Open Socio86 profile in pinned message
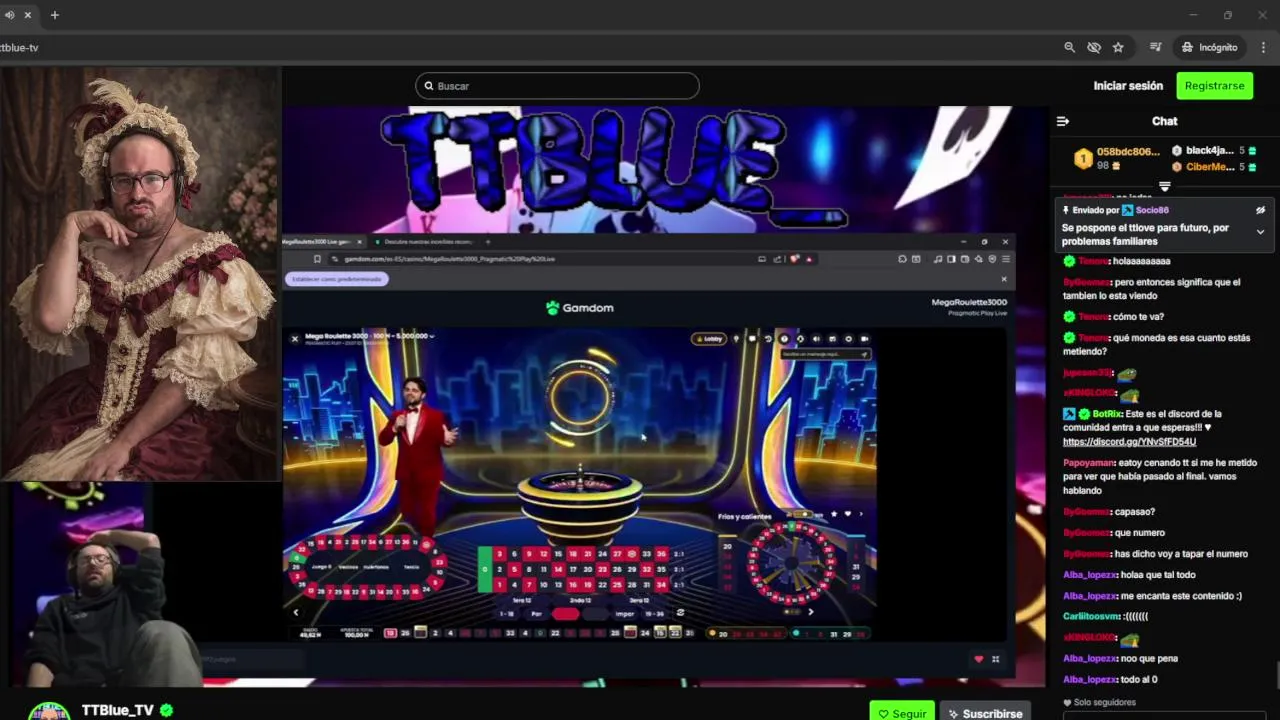Image resolution: width=1280 pixels, height=720 pixels. [x=1152, y=211]
